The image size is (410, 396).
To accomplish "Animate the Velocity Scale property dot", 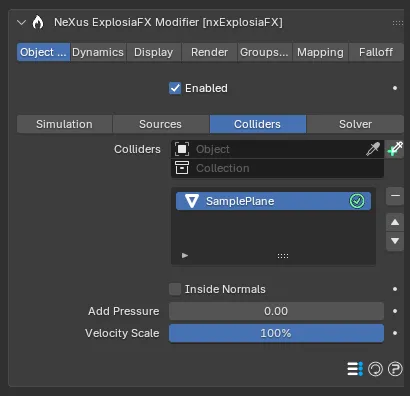I will (x=395, y=333).
